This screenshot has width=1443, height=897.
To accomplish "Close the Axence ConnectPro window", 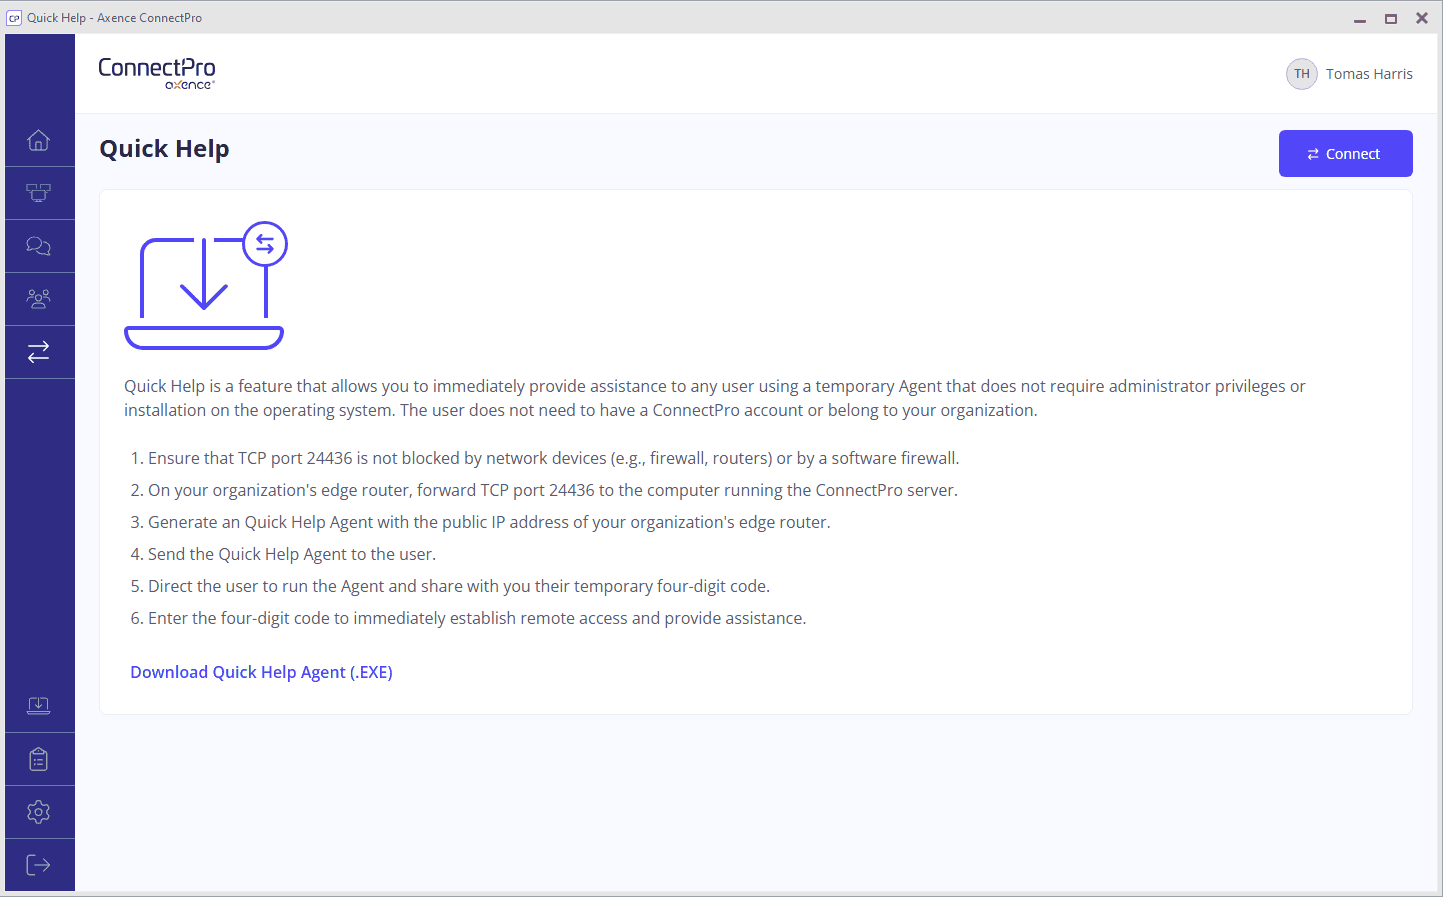I will tap(1422, 18).
